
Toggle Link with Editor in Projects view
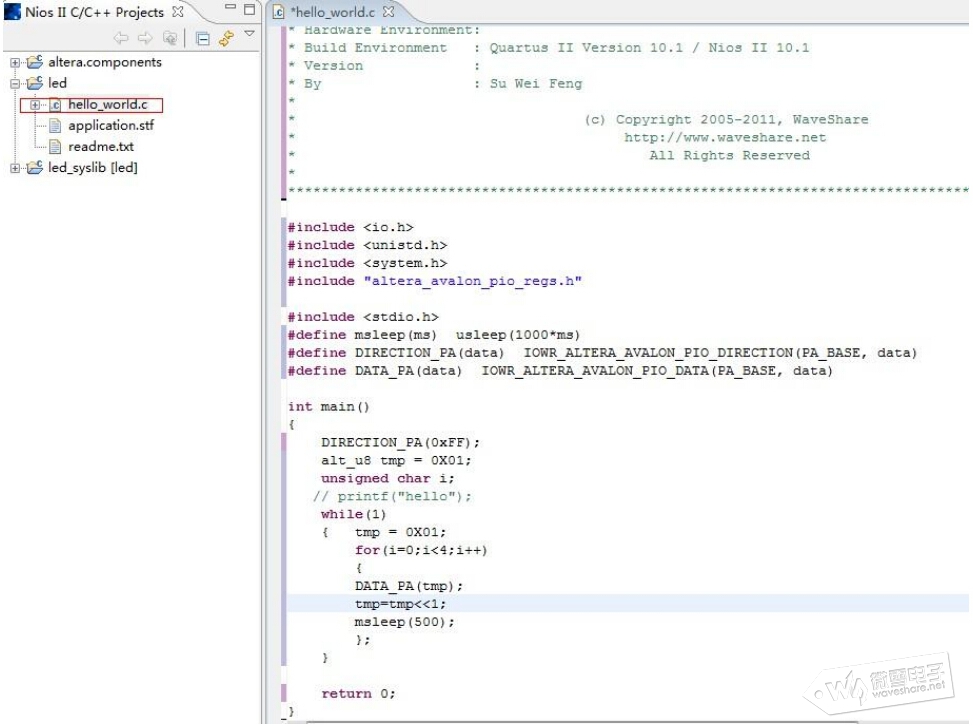[226, 38]
